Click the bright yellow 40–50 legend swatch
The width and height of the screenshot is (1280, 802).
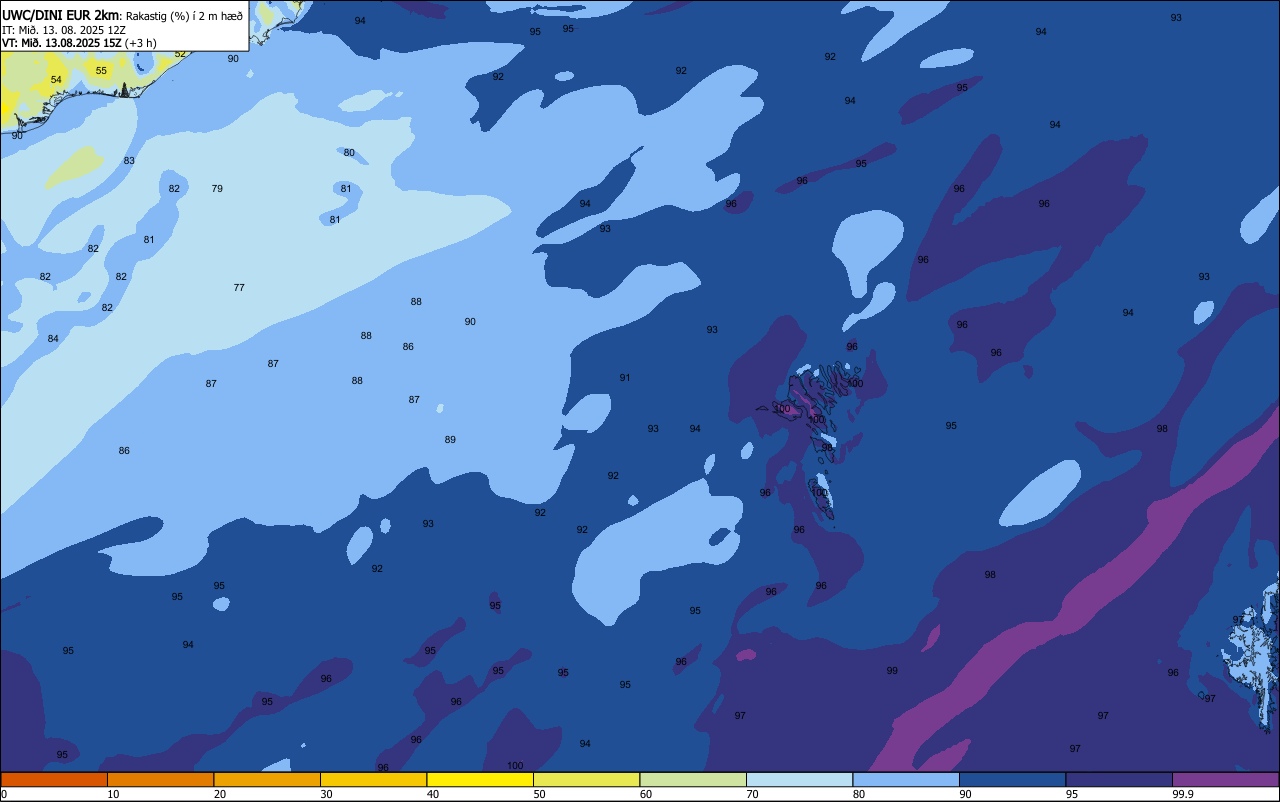click(x=480, y=779)
